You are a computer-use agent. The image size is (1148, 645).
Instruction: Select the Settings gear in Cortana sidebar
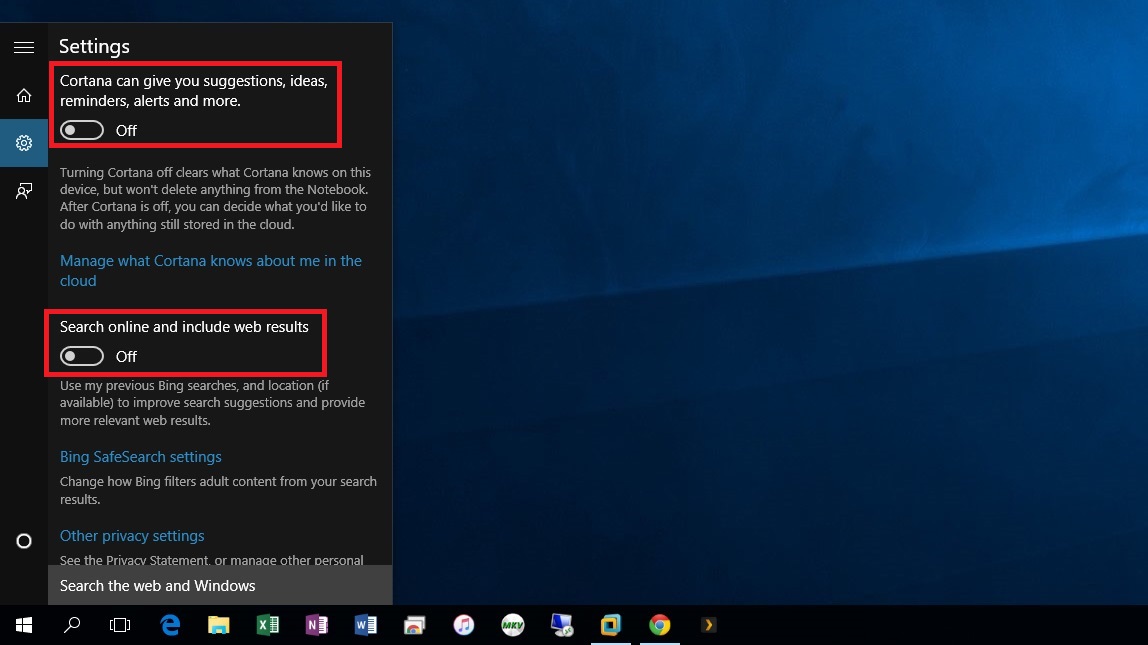pyautogui.click(x=23, y=143)
